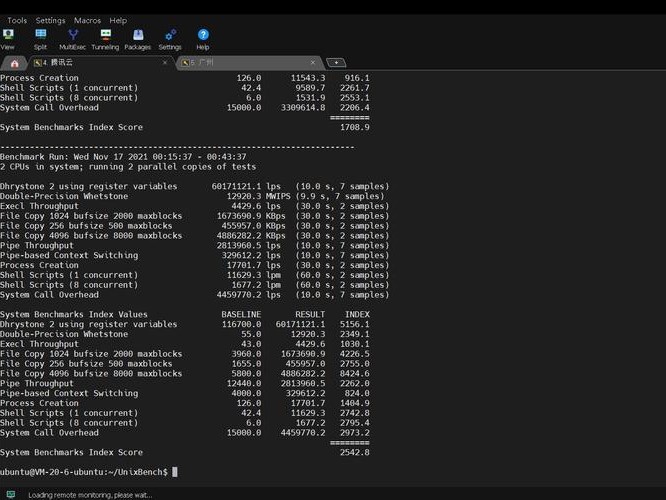666x500 pixels.
Task: Click the final score value 2542.8
Action: 355,452
